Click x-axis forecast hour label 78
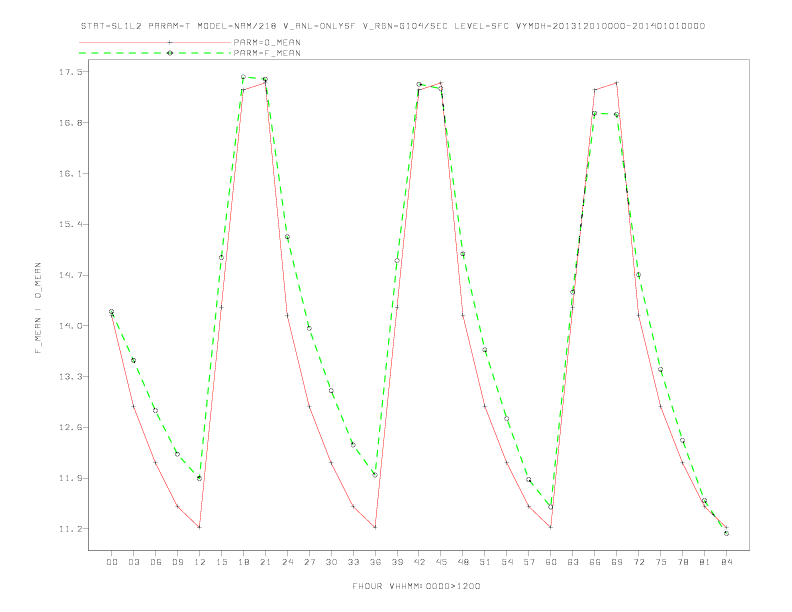Image resolution: width=792 pixels, height=612 pixels. point(683,562)
